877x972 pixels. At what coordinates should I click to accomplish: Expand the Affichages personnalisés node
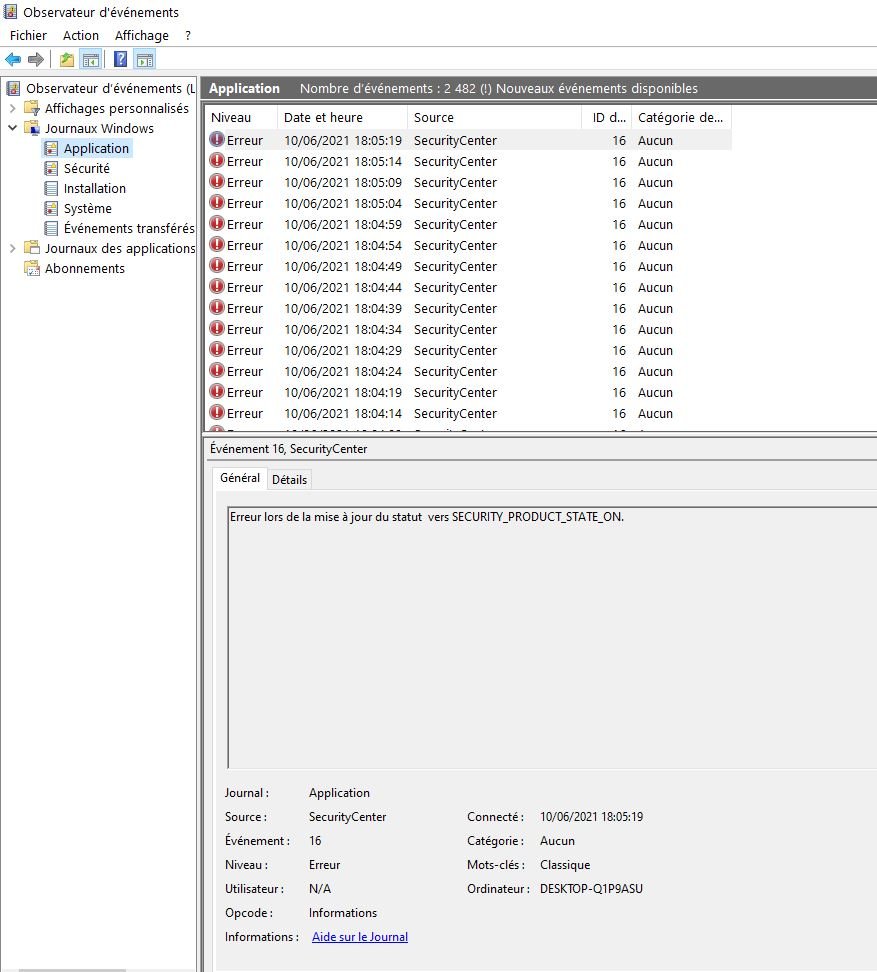coord(13,108)
